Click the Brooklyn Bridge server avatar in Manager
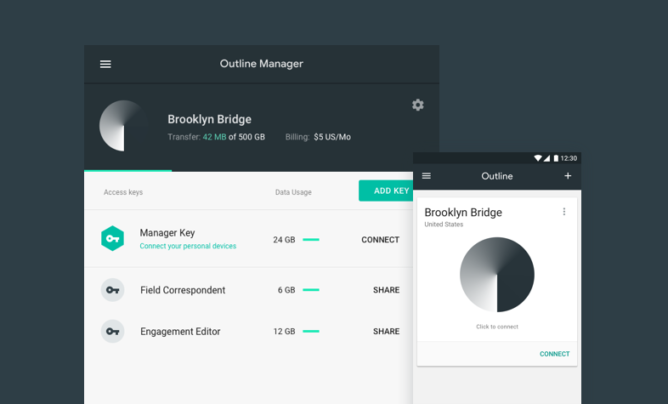 pyautogui.click(x=125, y=126)
